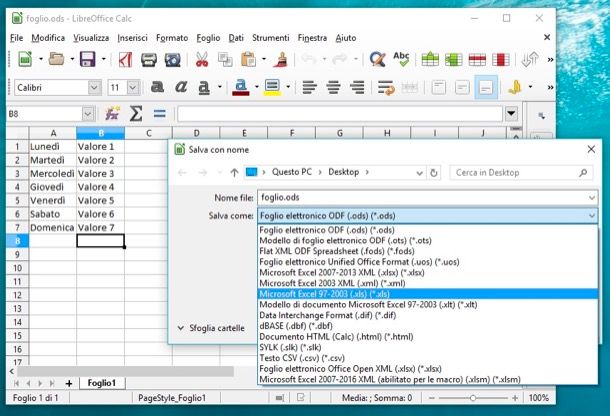This screenshot has width=610, height=416.
Task: Open the Function Wizard icon
Action: point(112,114)
